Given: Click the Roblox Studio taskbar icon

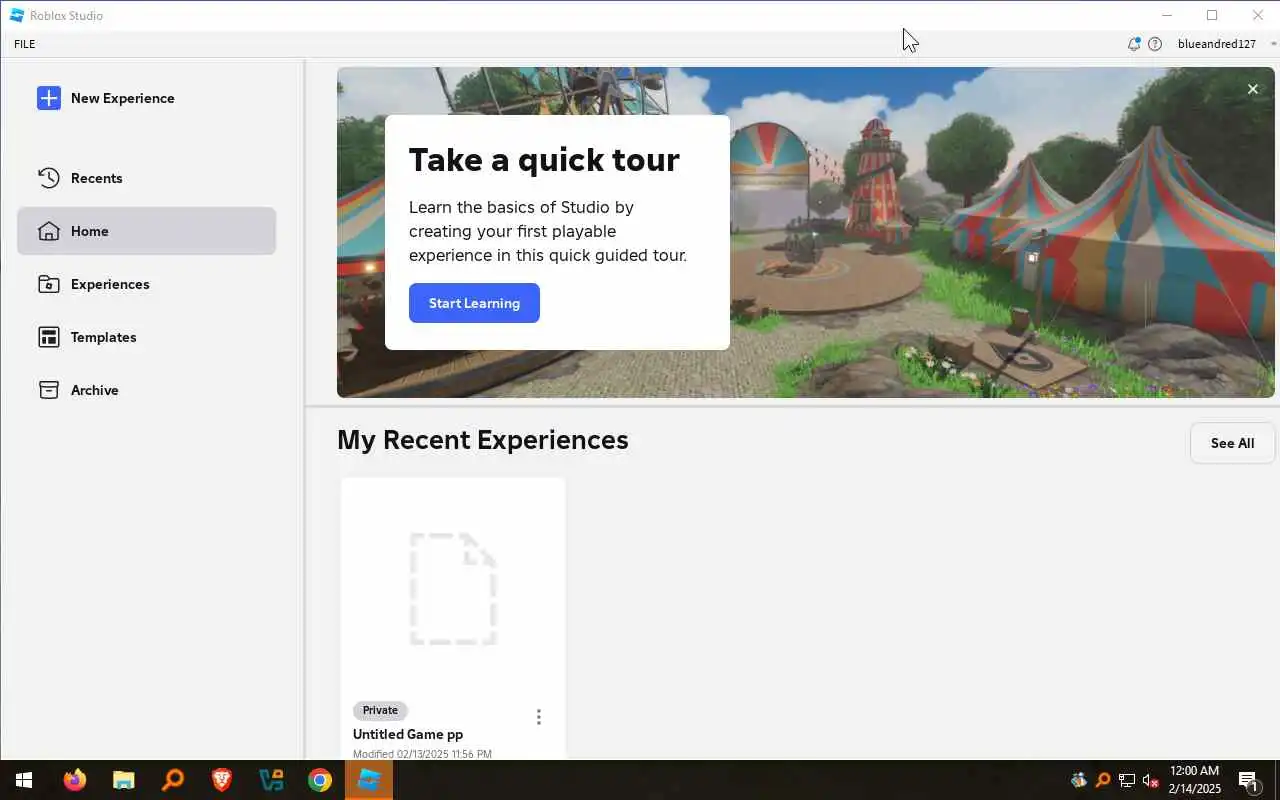Looking at the screenshot, I should pos(369,780).
